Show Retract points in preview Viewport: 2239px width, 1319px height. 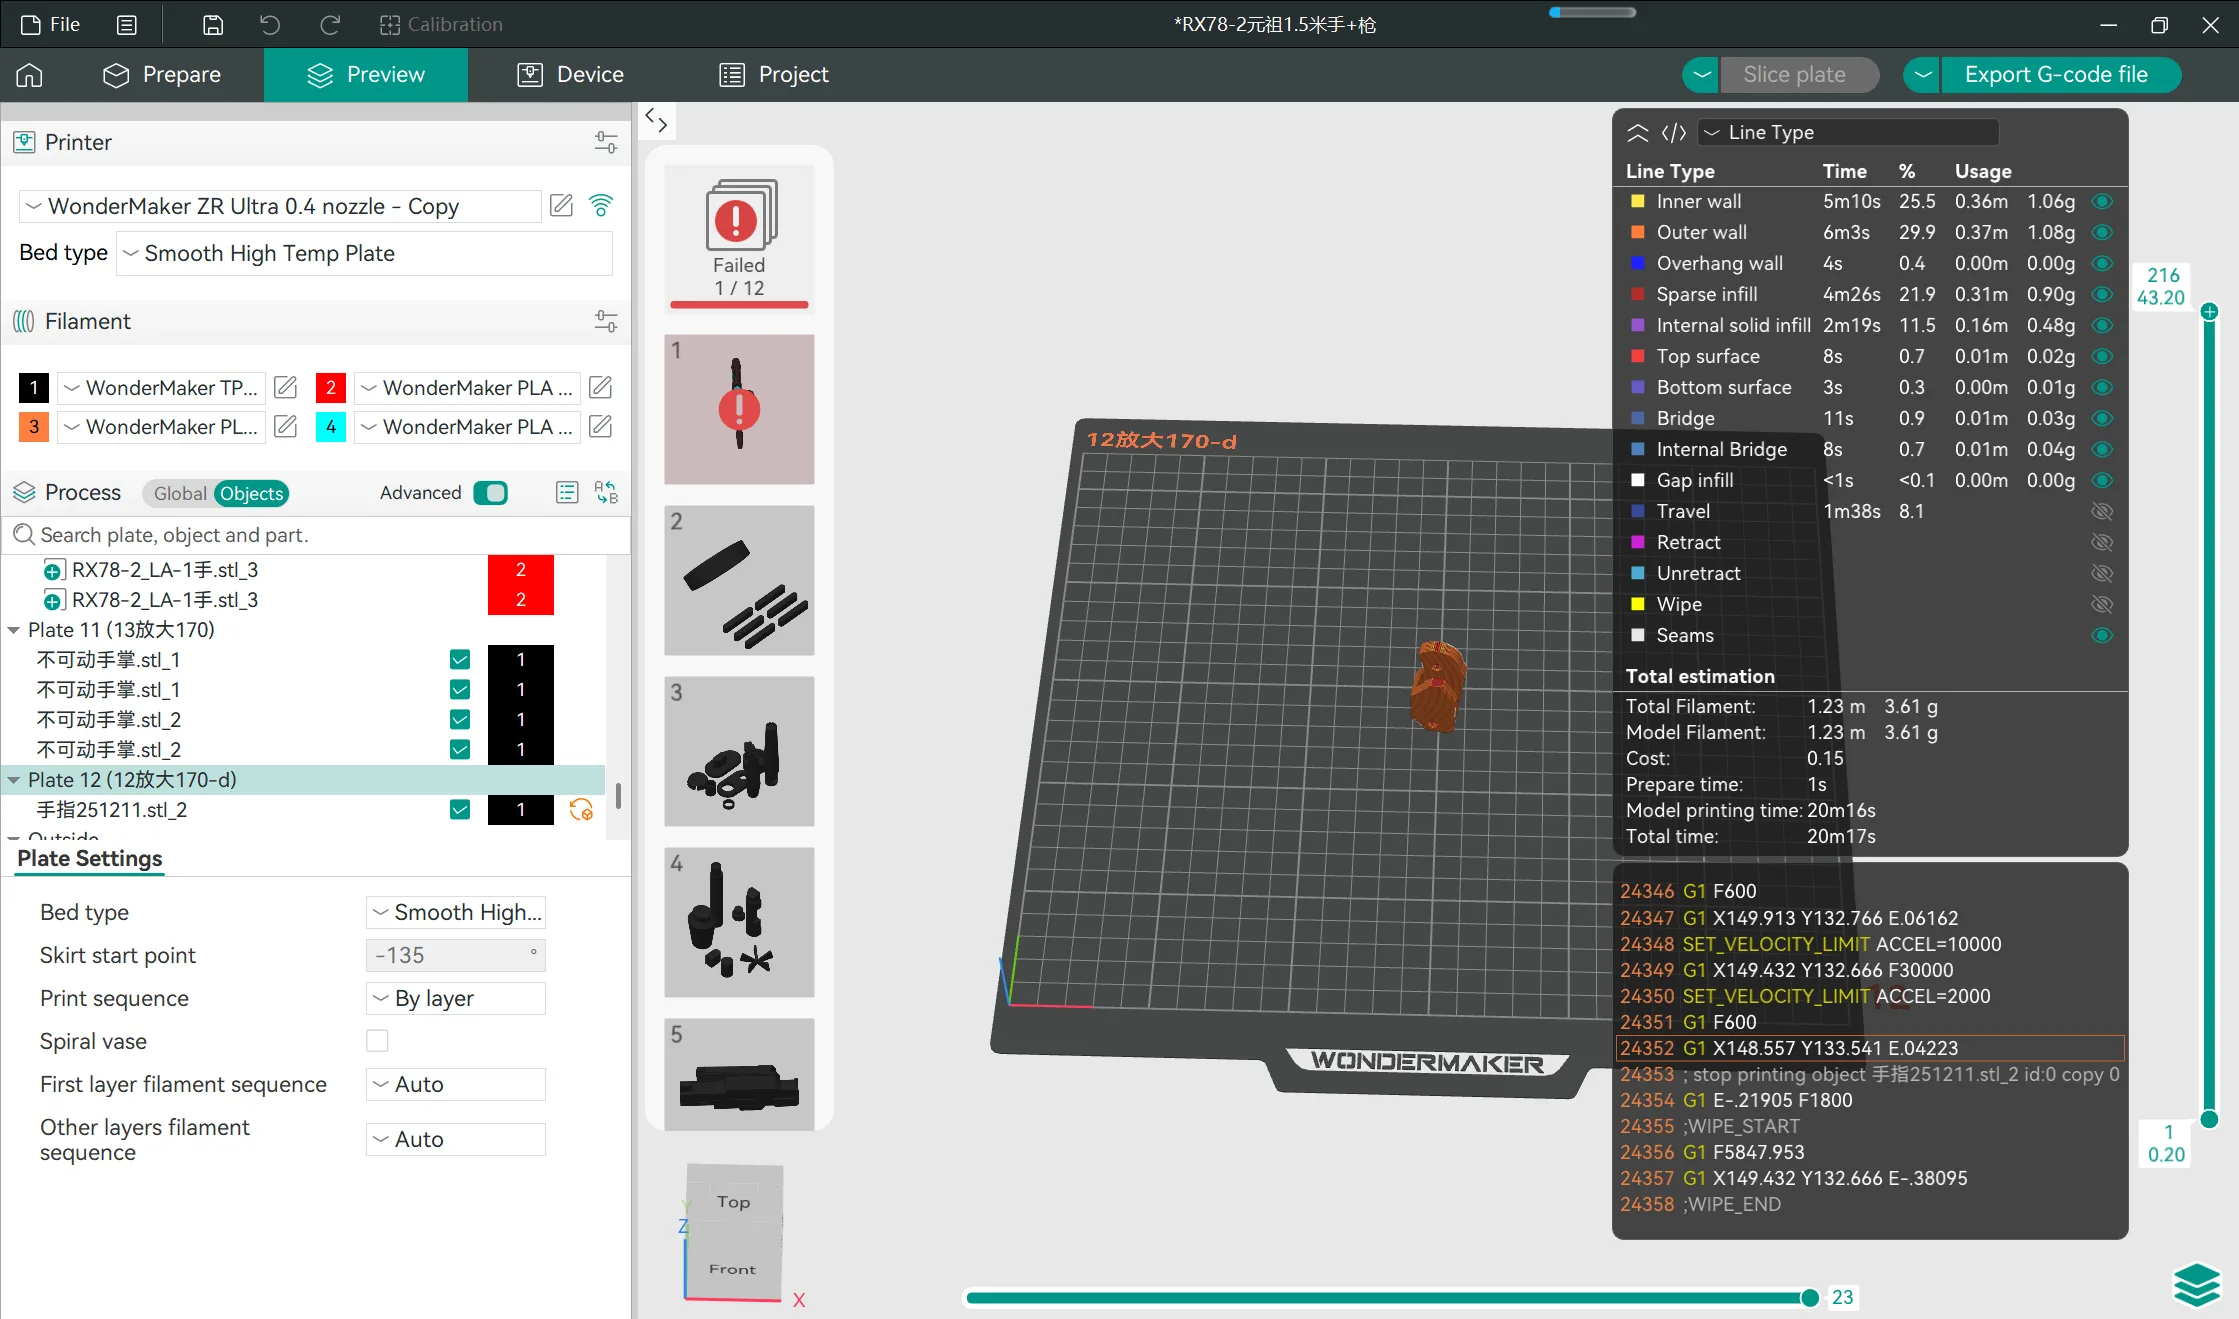(x=2102, y=543)
